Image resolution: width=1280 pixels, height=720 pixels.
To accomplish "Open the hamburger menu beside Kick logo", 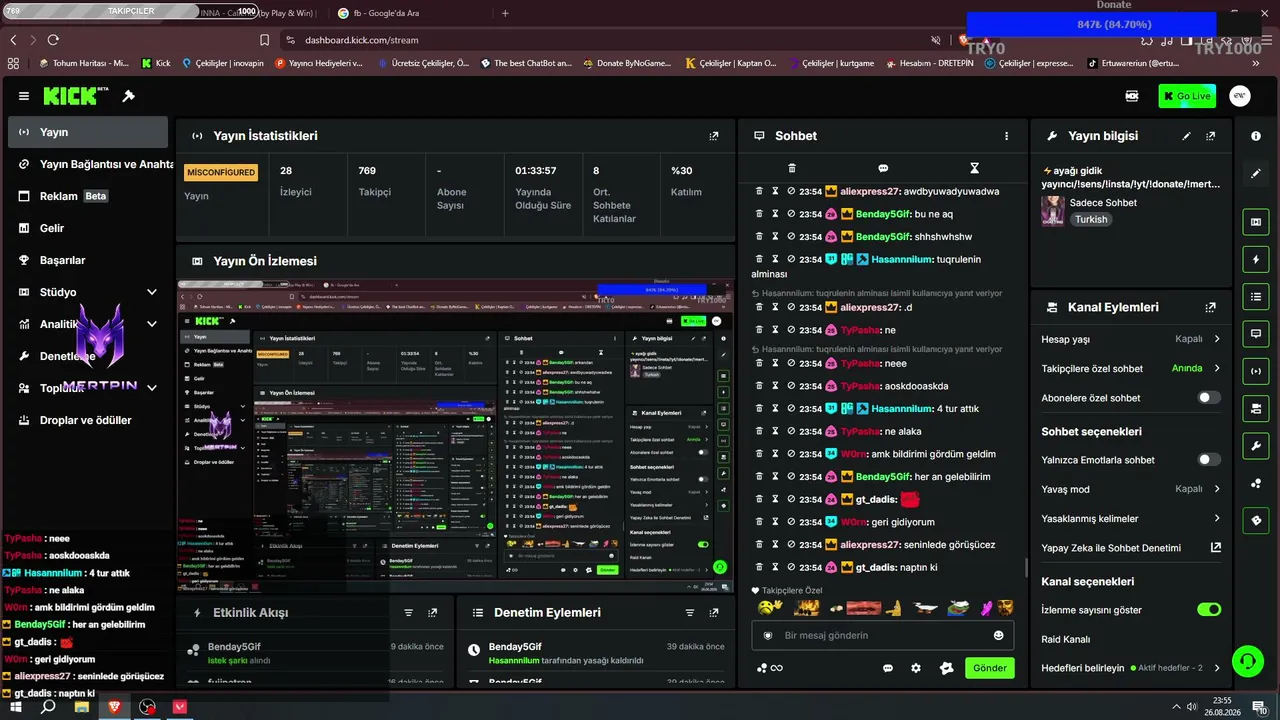I will tap(24, 96).
